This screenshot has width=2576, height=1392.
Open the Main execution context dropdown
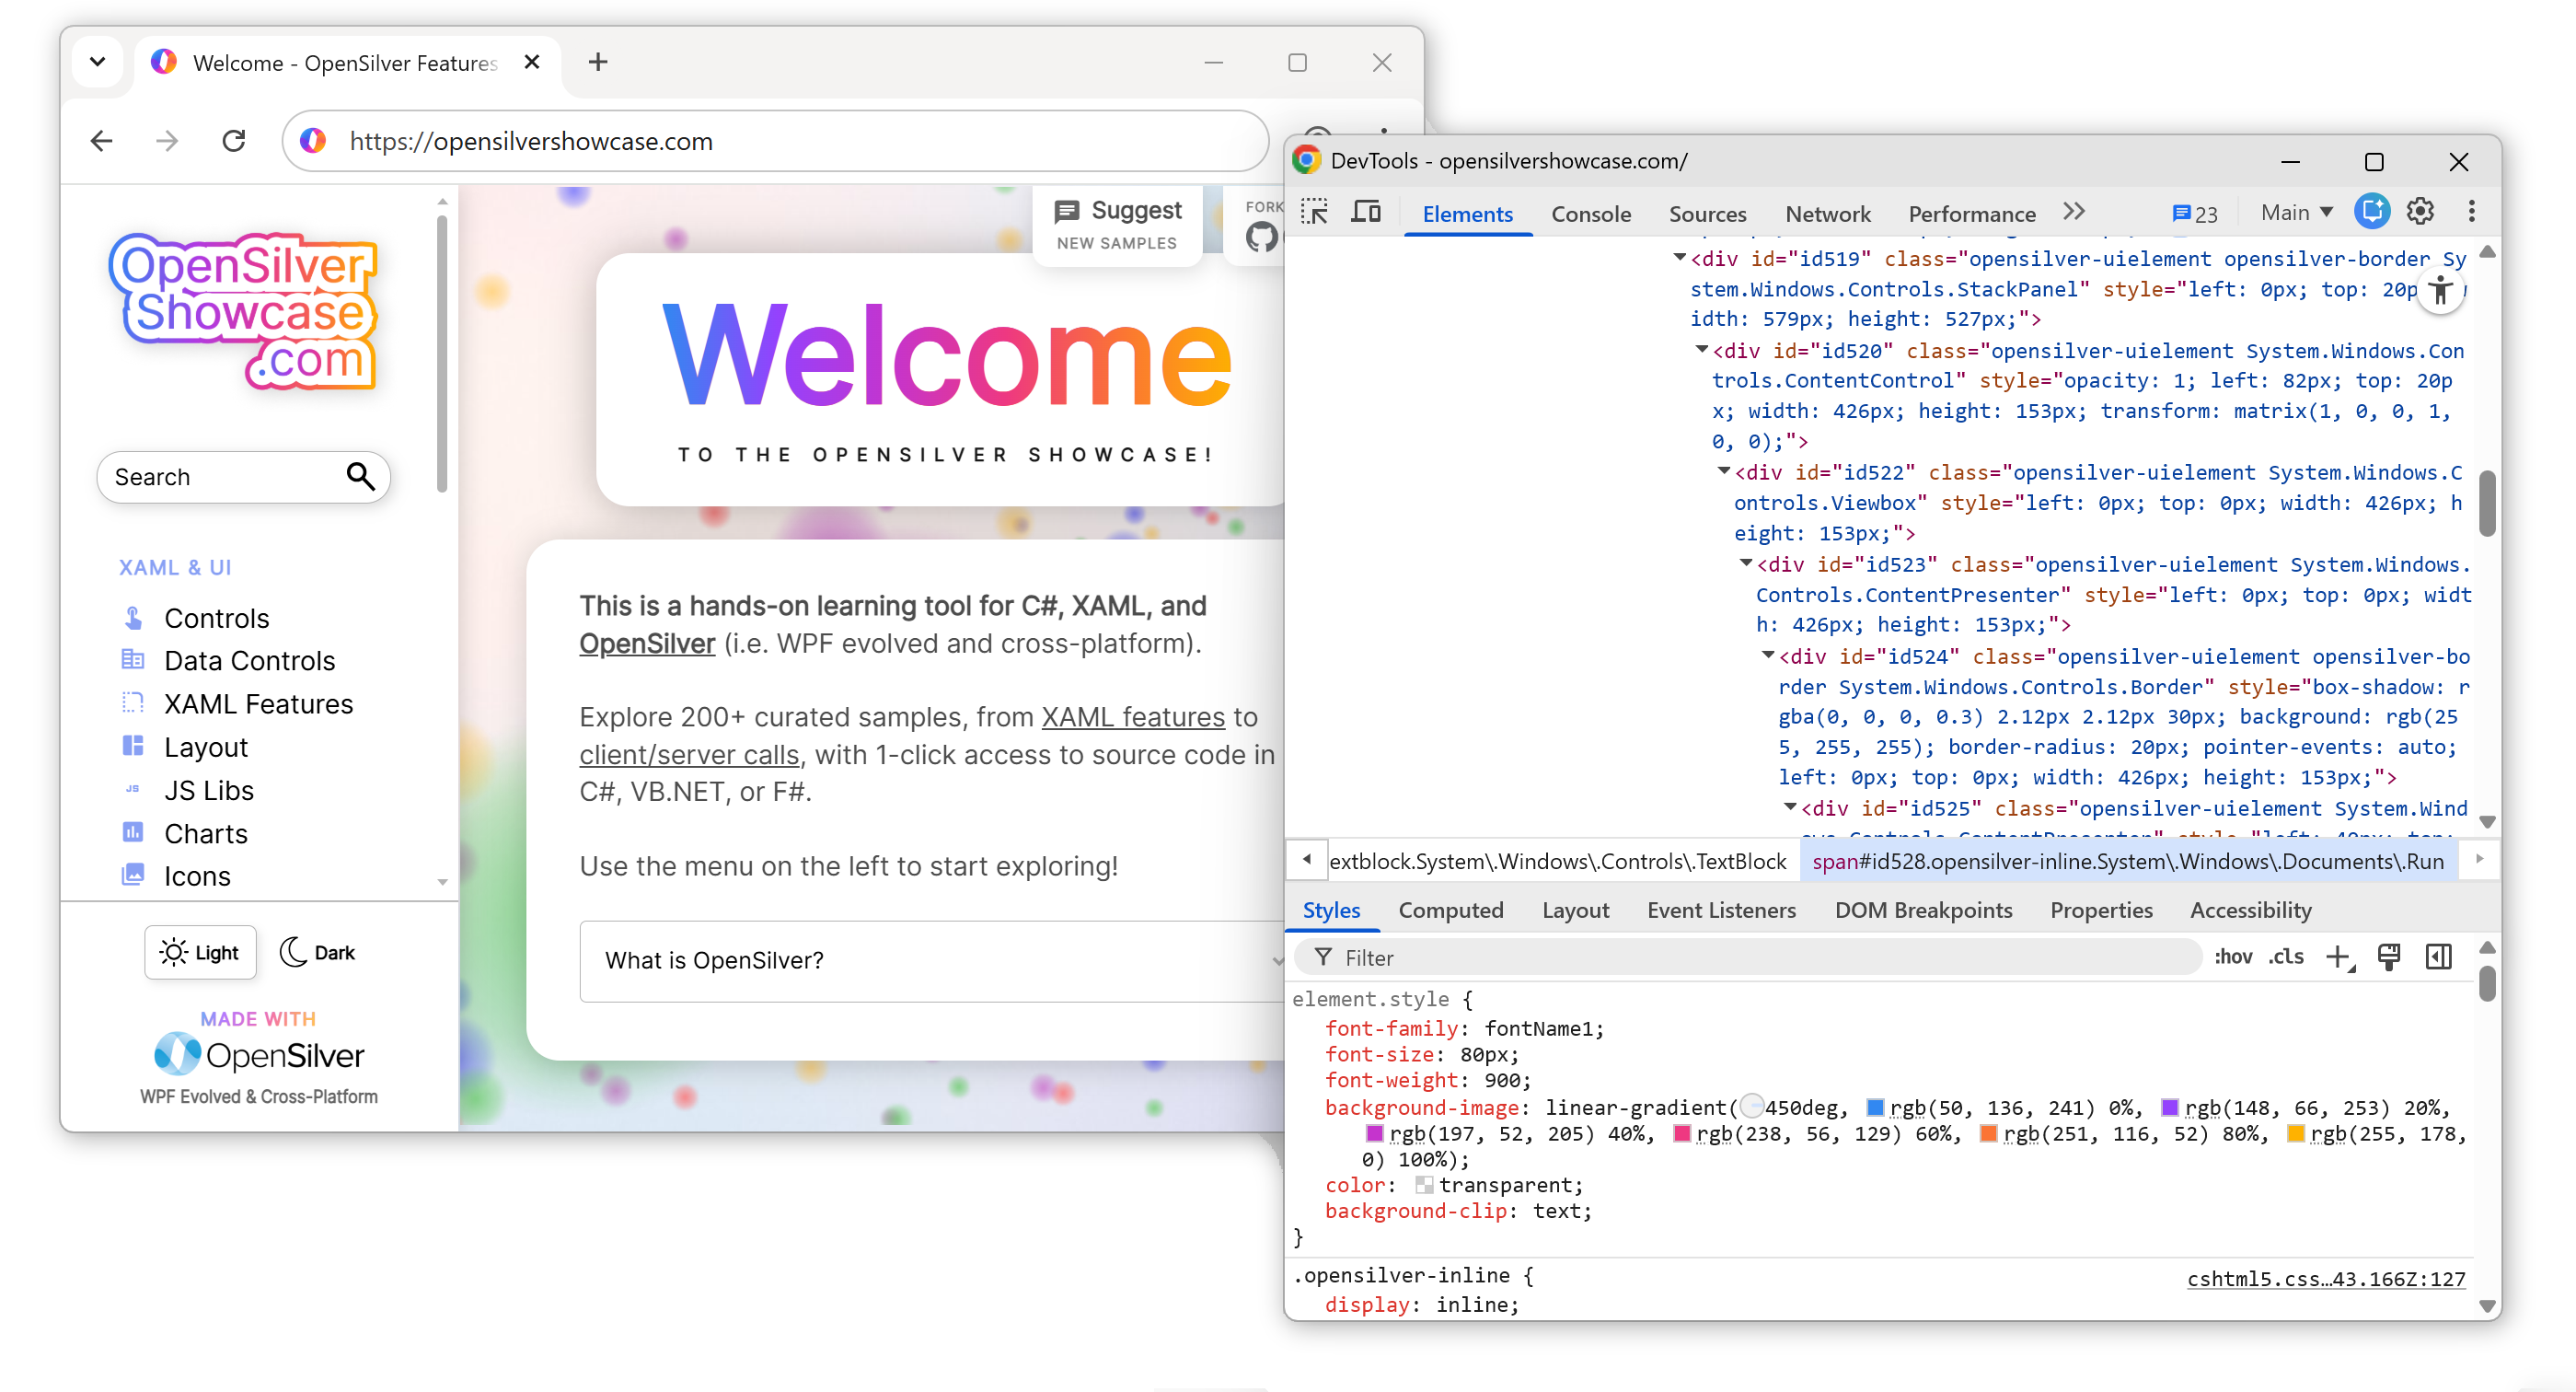pos(2295,212)
